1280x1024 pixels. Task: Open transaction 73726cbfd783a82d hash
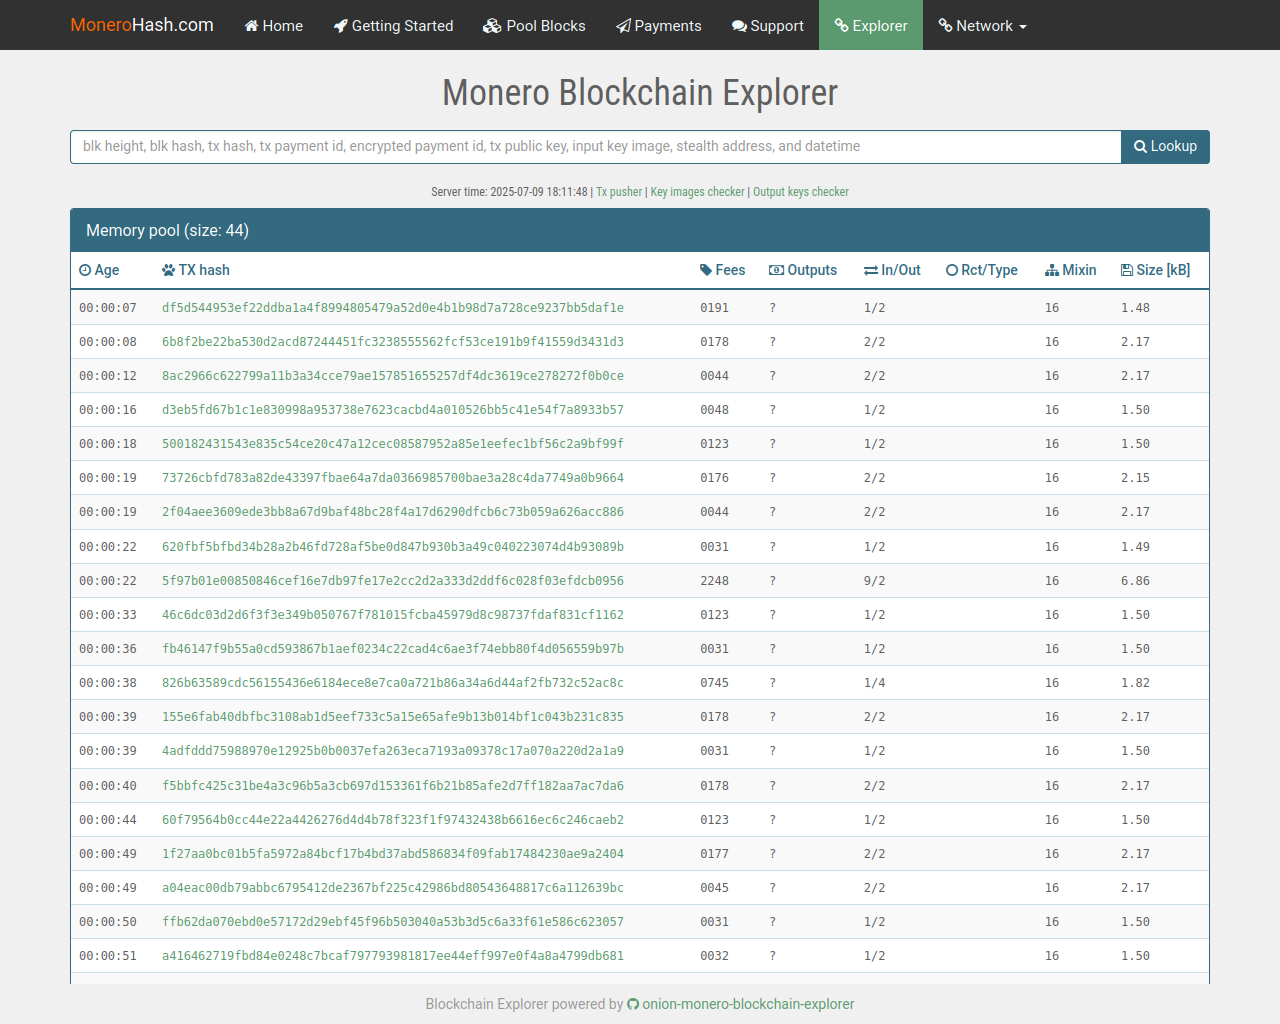pos(393,478)
